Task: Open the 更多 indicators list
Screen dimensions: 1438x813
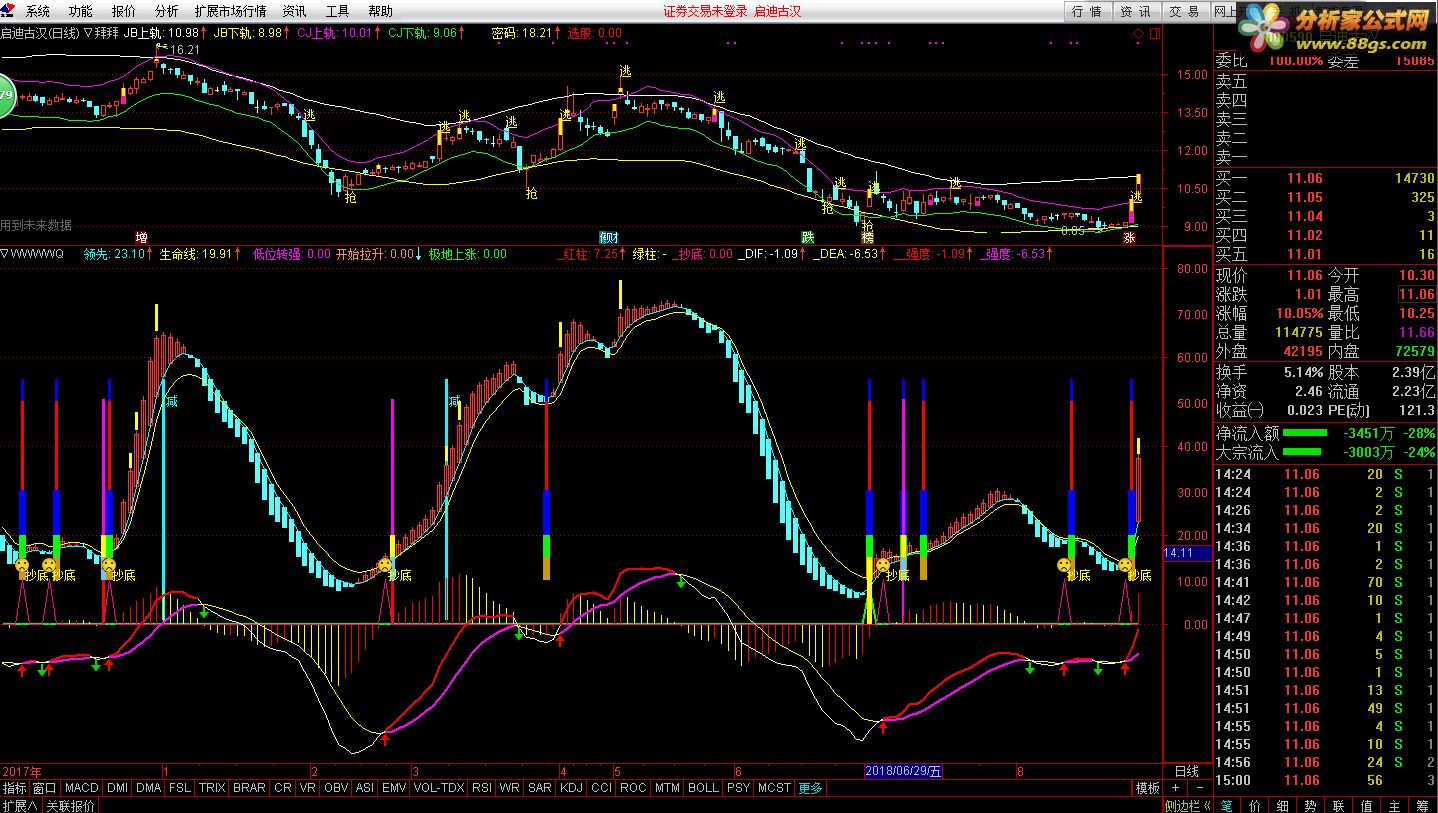Action: pyautogui.click(x=810, y=788)
